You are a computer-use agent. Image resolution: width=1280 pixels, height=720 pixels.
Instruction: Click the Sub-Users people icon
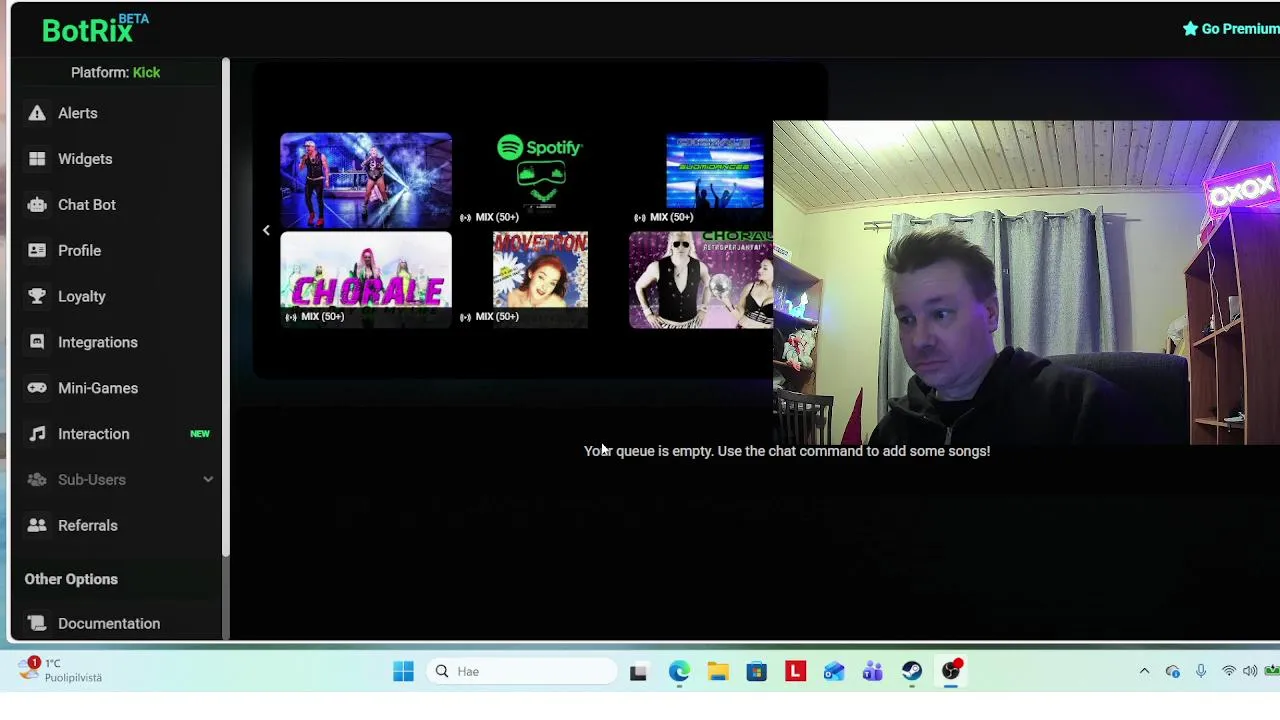click(x=37, y=480)
